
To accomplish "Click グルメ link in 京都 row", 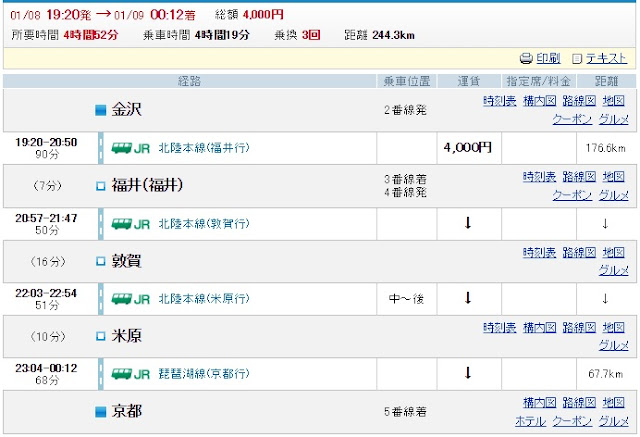I will coord(613,421).
